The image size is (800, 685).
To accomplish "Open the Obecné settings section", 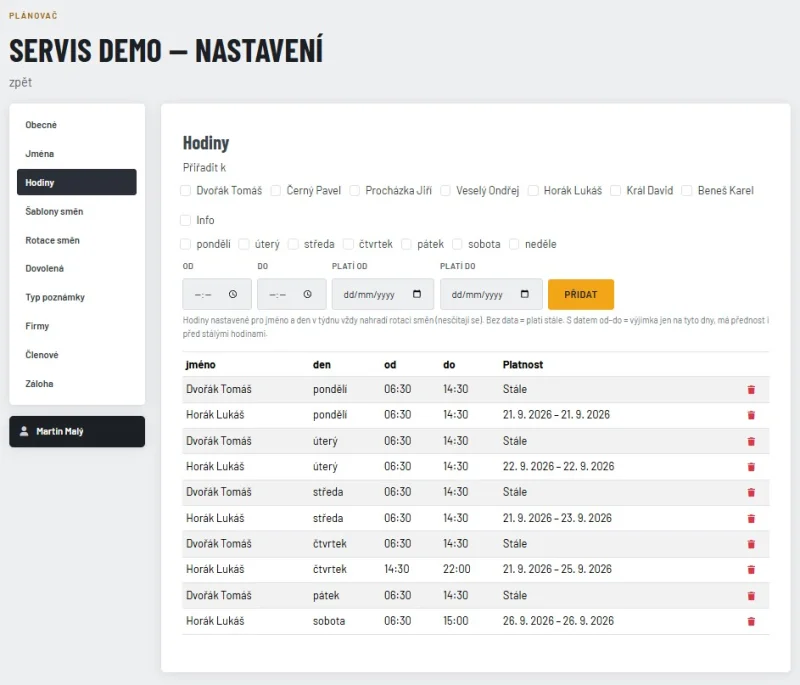I will click(77, 125).
